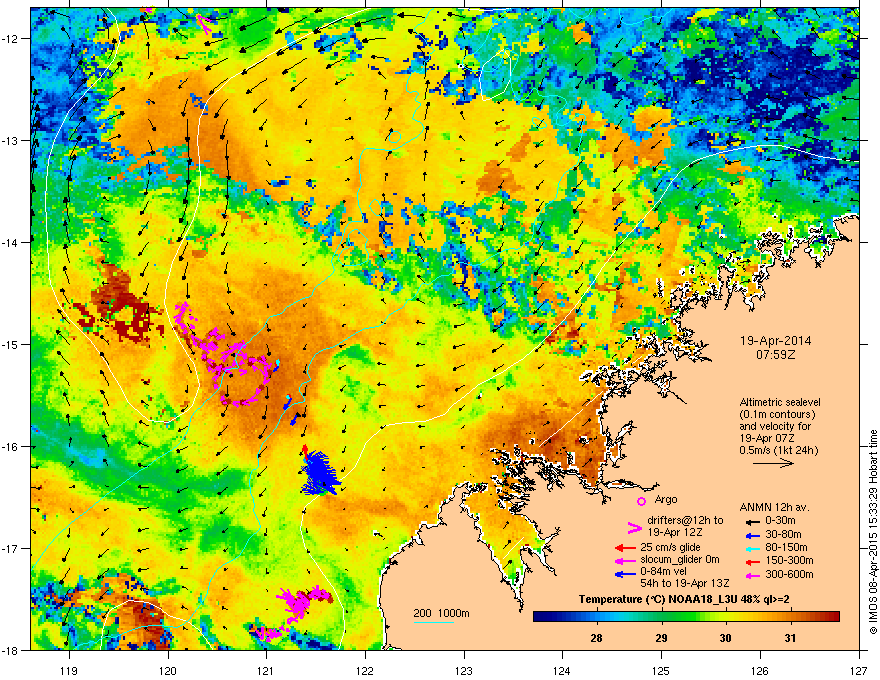Click the magenta glider track near -17.6 latitude
The image size is (880, 680).
(302, 601)
